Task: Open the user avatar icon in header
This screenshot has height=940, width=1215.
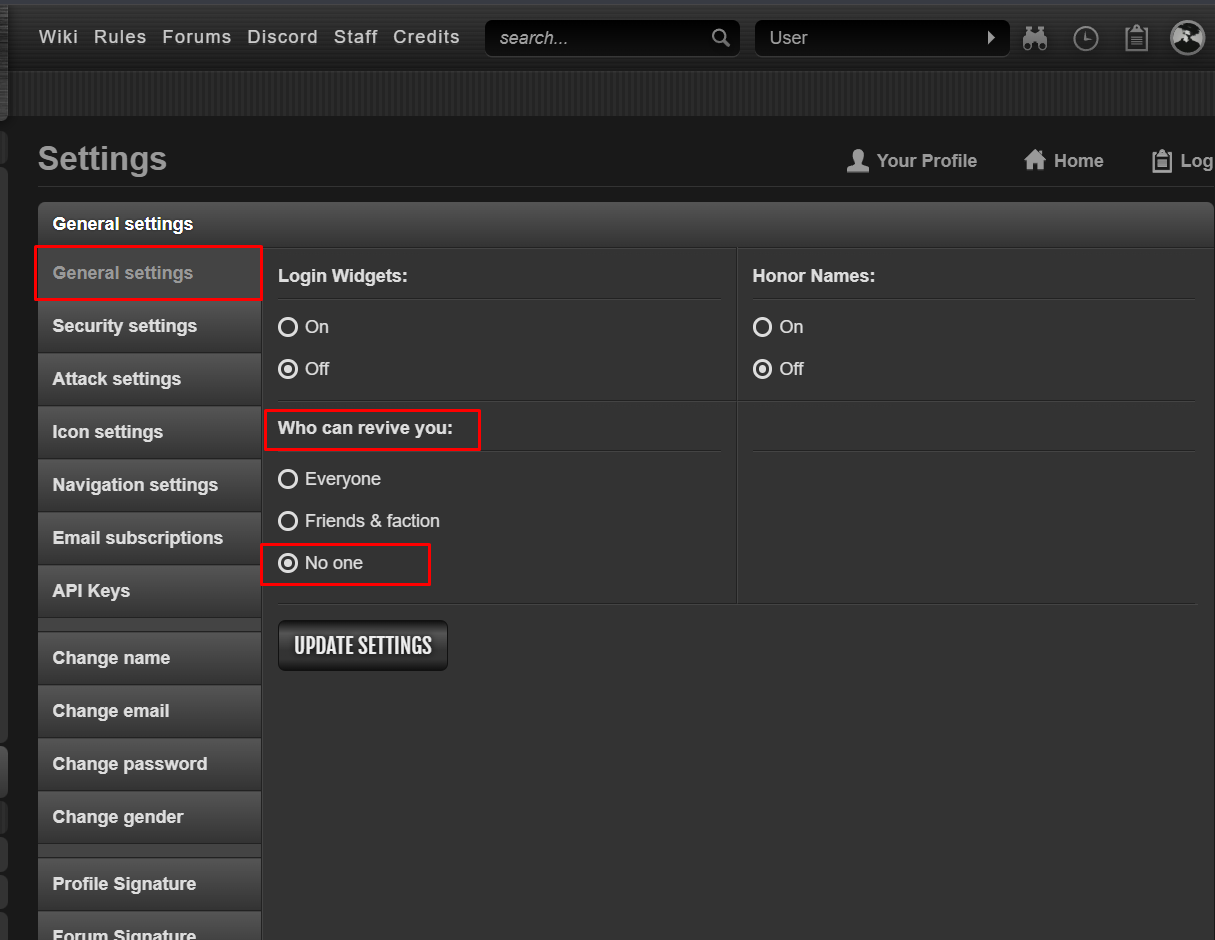Action: point(1187,38)
